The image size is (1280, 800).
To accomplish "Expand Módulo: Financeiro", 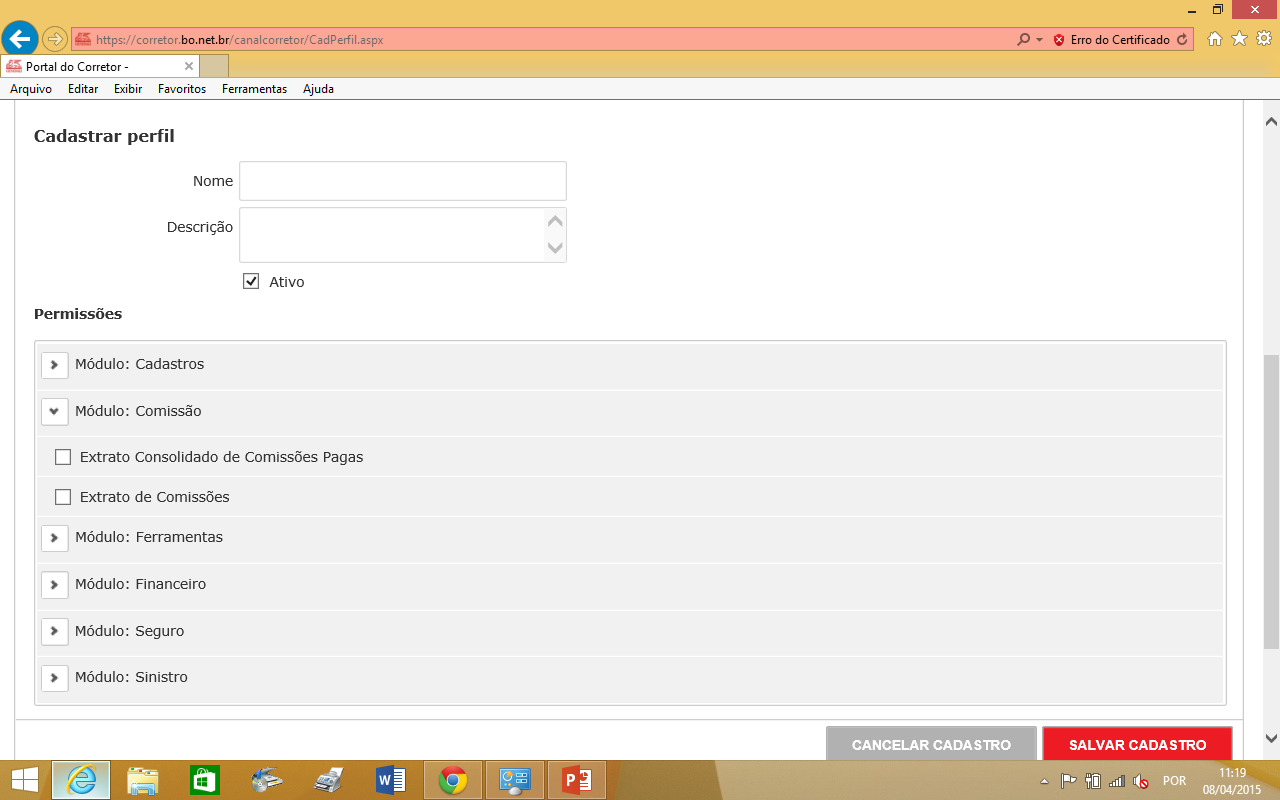I will point(54,585).
